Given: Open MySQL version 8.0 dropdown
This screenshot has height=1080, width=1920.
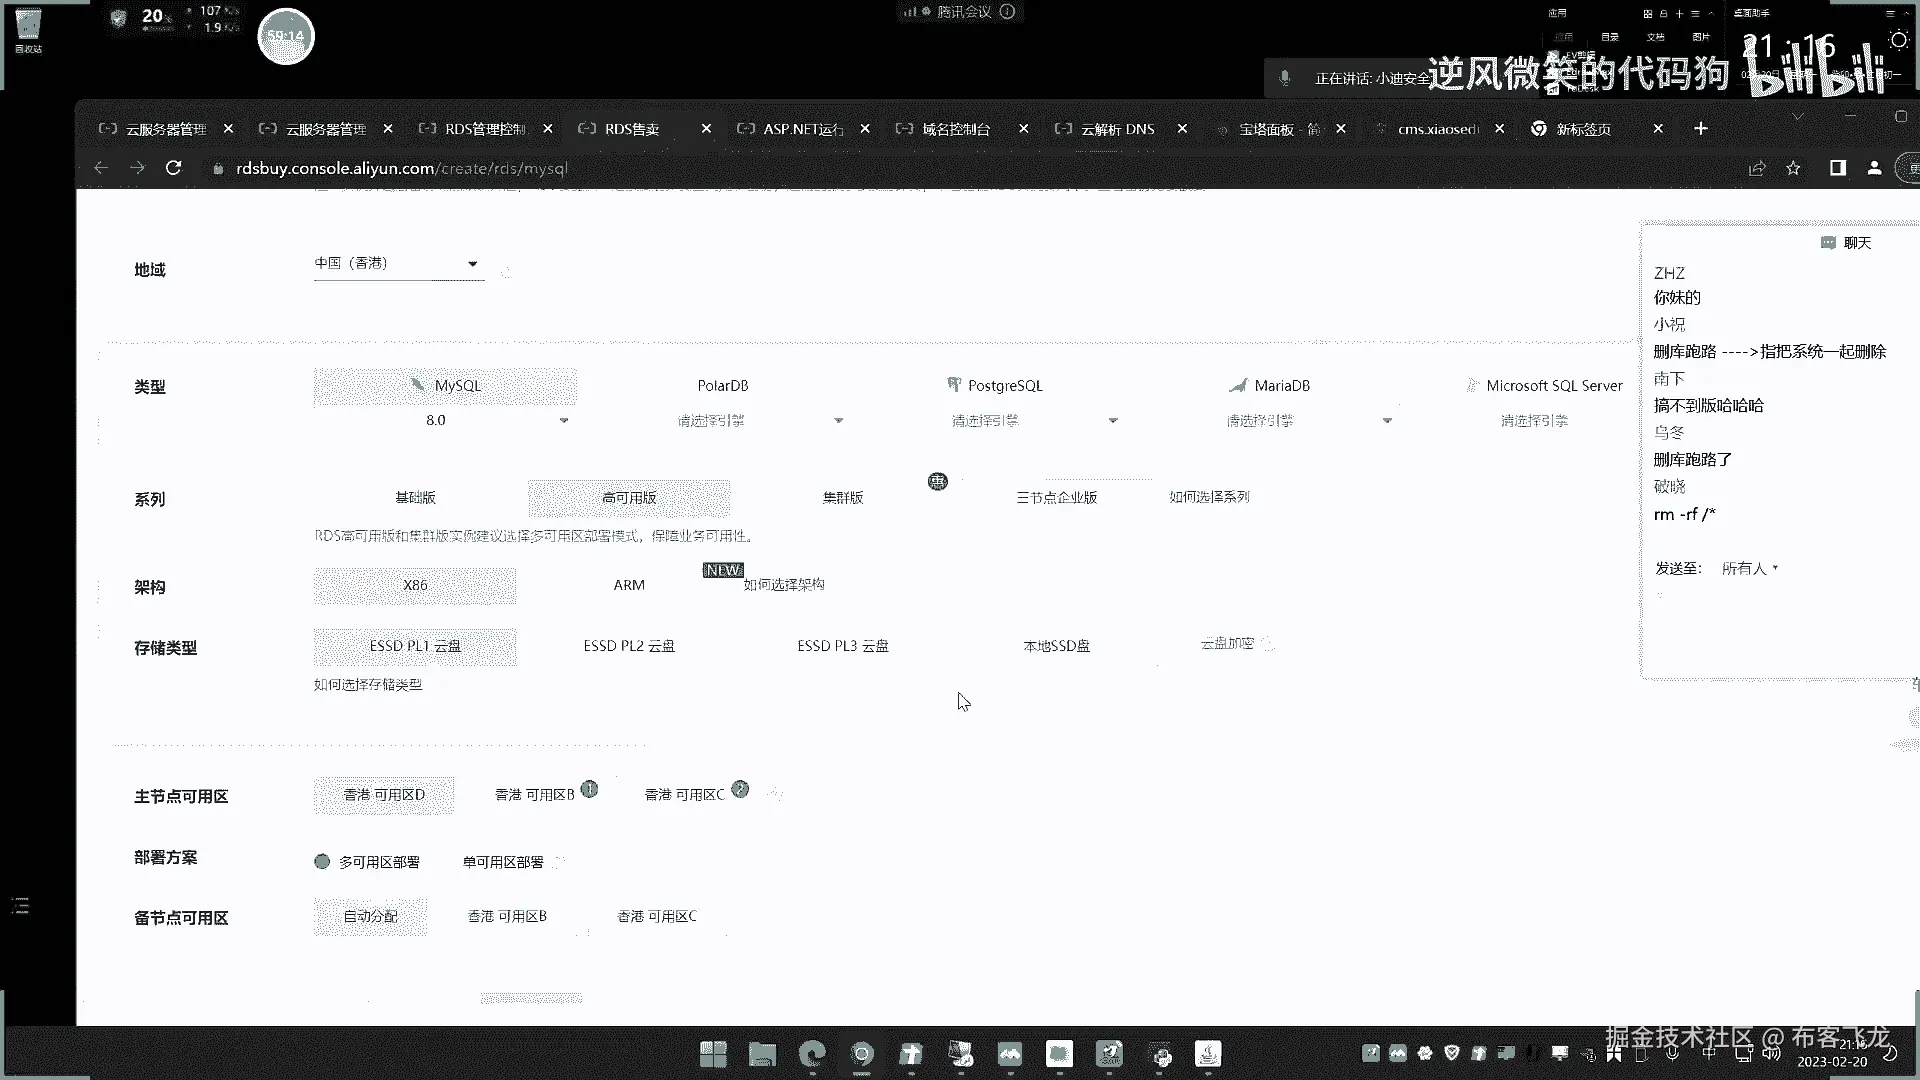Looking at the screenshot, I should pos(564,421).
